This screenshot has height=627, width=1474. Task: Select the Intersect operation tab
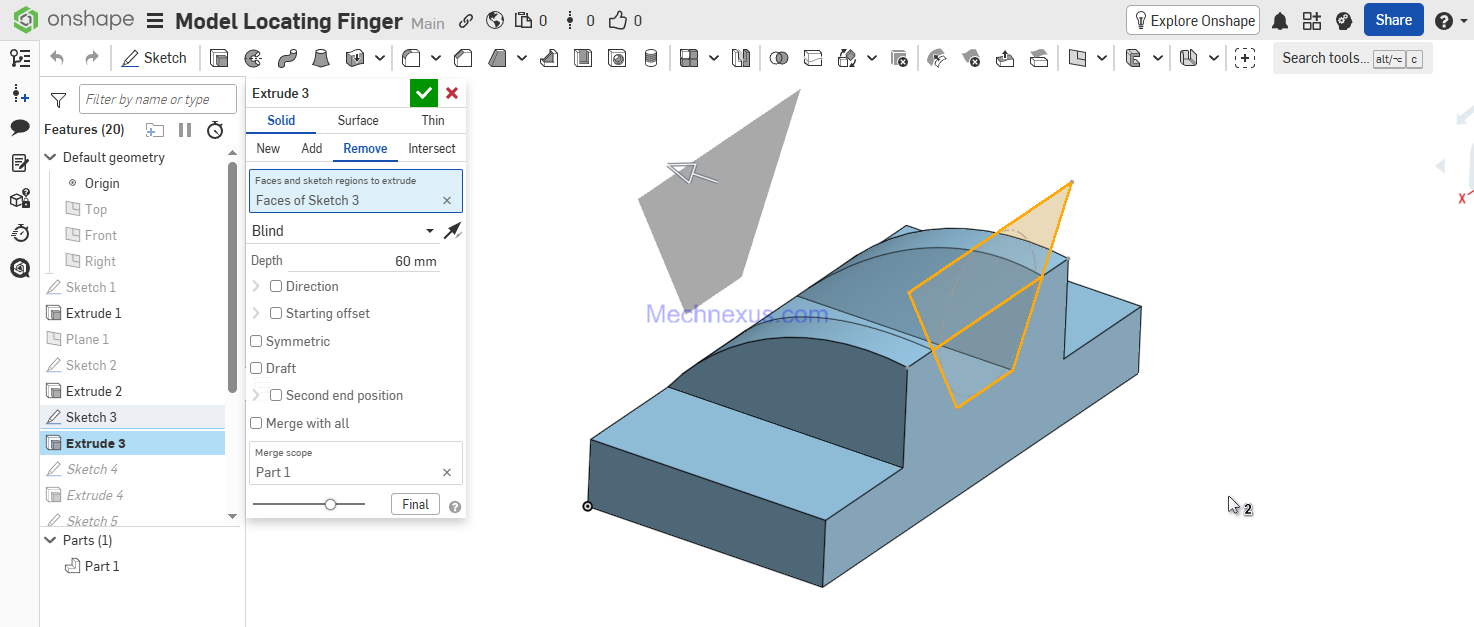tap(431, 149)
